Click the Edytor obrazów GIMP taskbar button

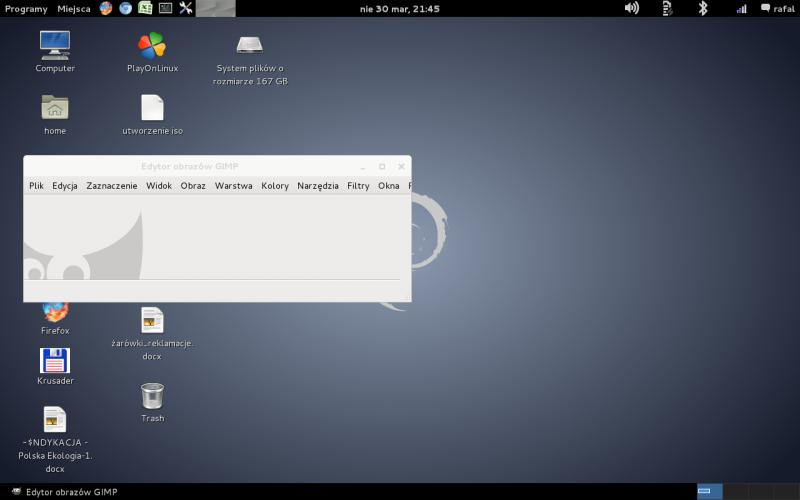coord(68,492)
